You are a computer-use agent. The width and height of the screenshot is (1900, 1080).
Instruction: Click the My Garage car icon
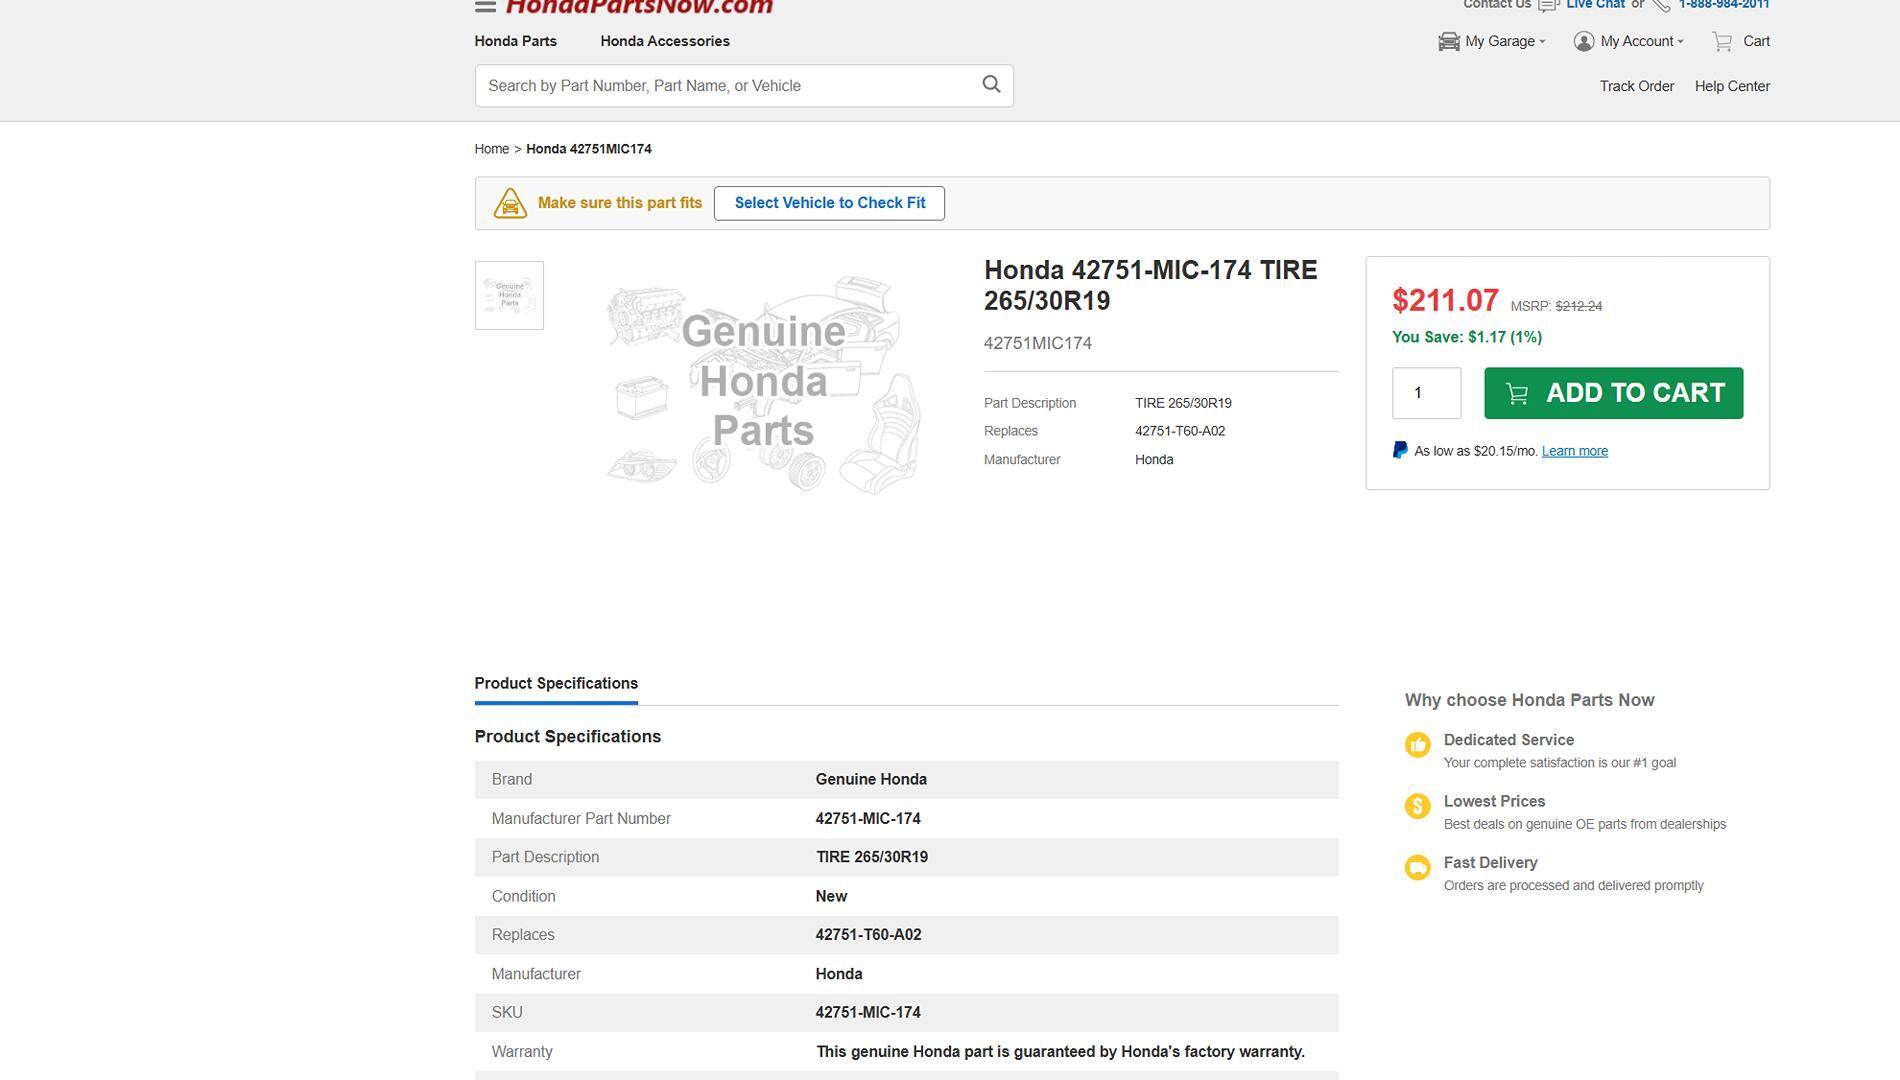(x=1449, y=41)
